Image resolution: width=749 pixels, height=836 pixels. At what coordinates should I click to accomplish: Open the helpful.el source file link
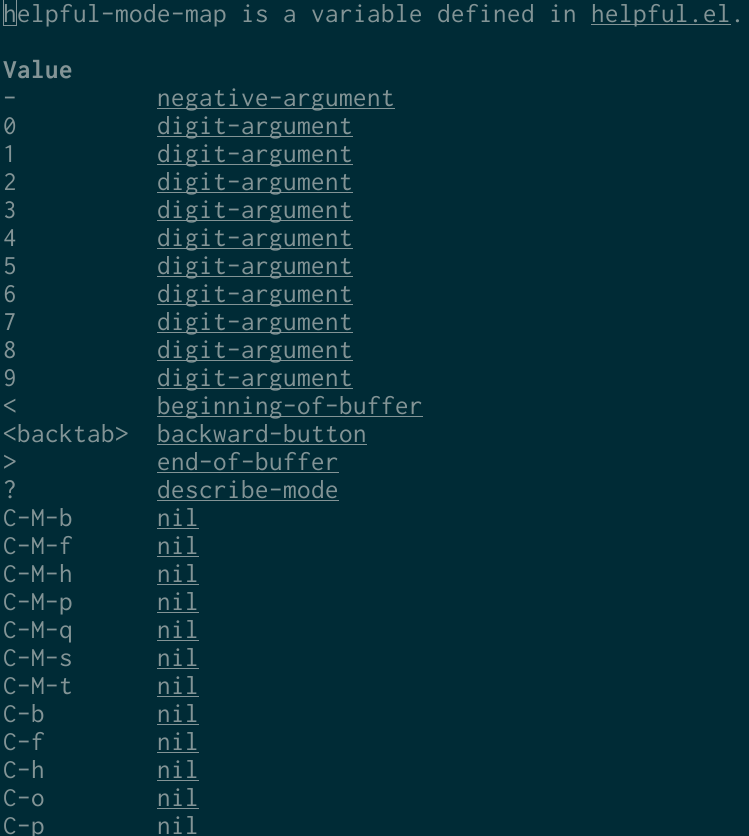coord(661,14)
